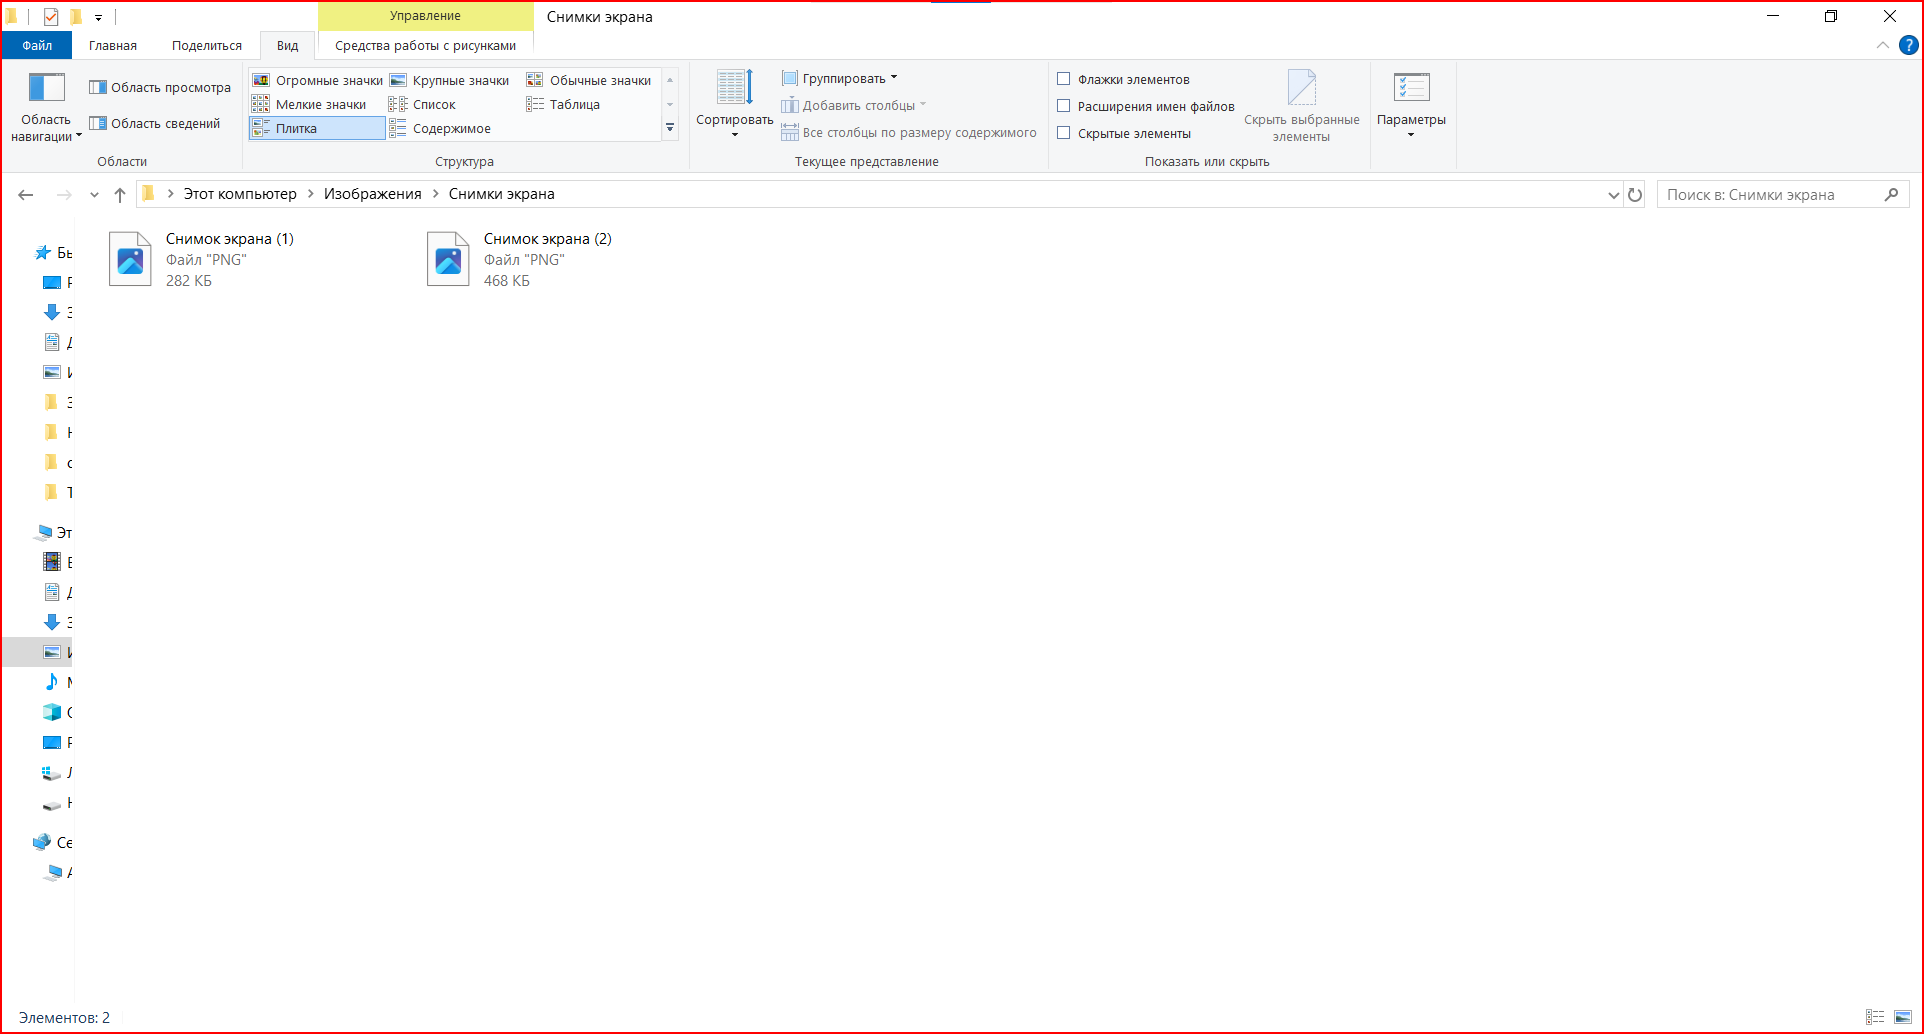This screenshot has height=1034, width=1924.
Task: Expand the layout gallery more arrow
Action: point(670,128)
